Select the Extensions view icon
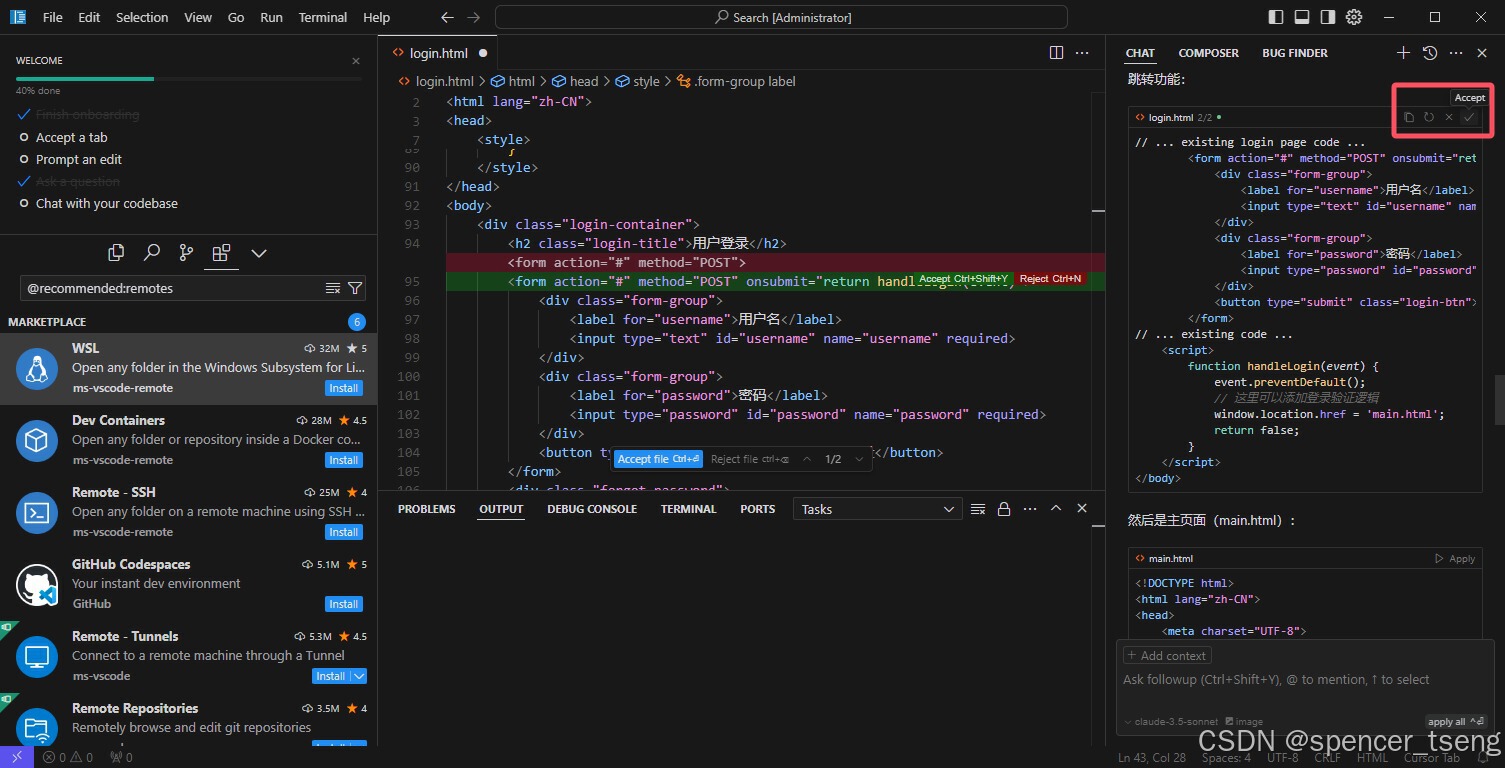The width and height of the screenshot is (1505, 768). point(221,252)
